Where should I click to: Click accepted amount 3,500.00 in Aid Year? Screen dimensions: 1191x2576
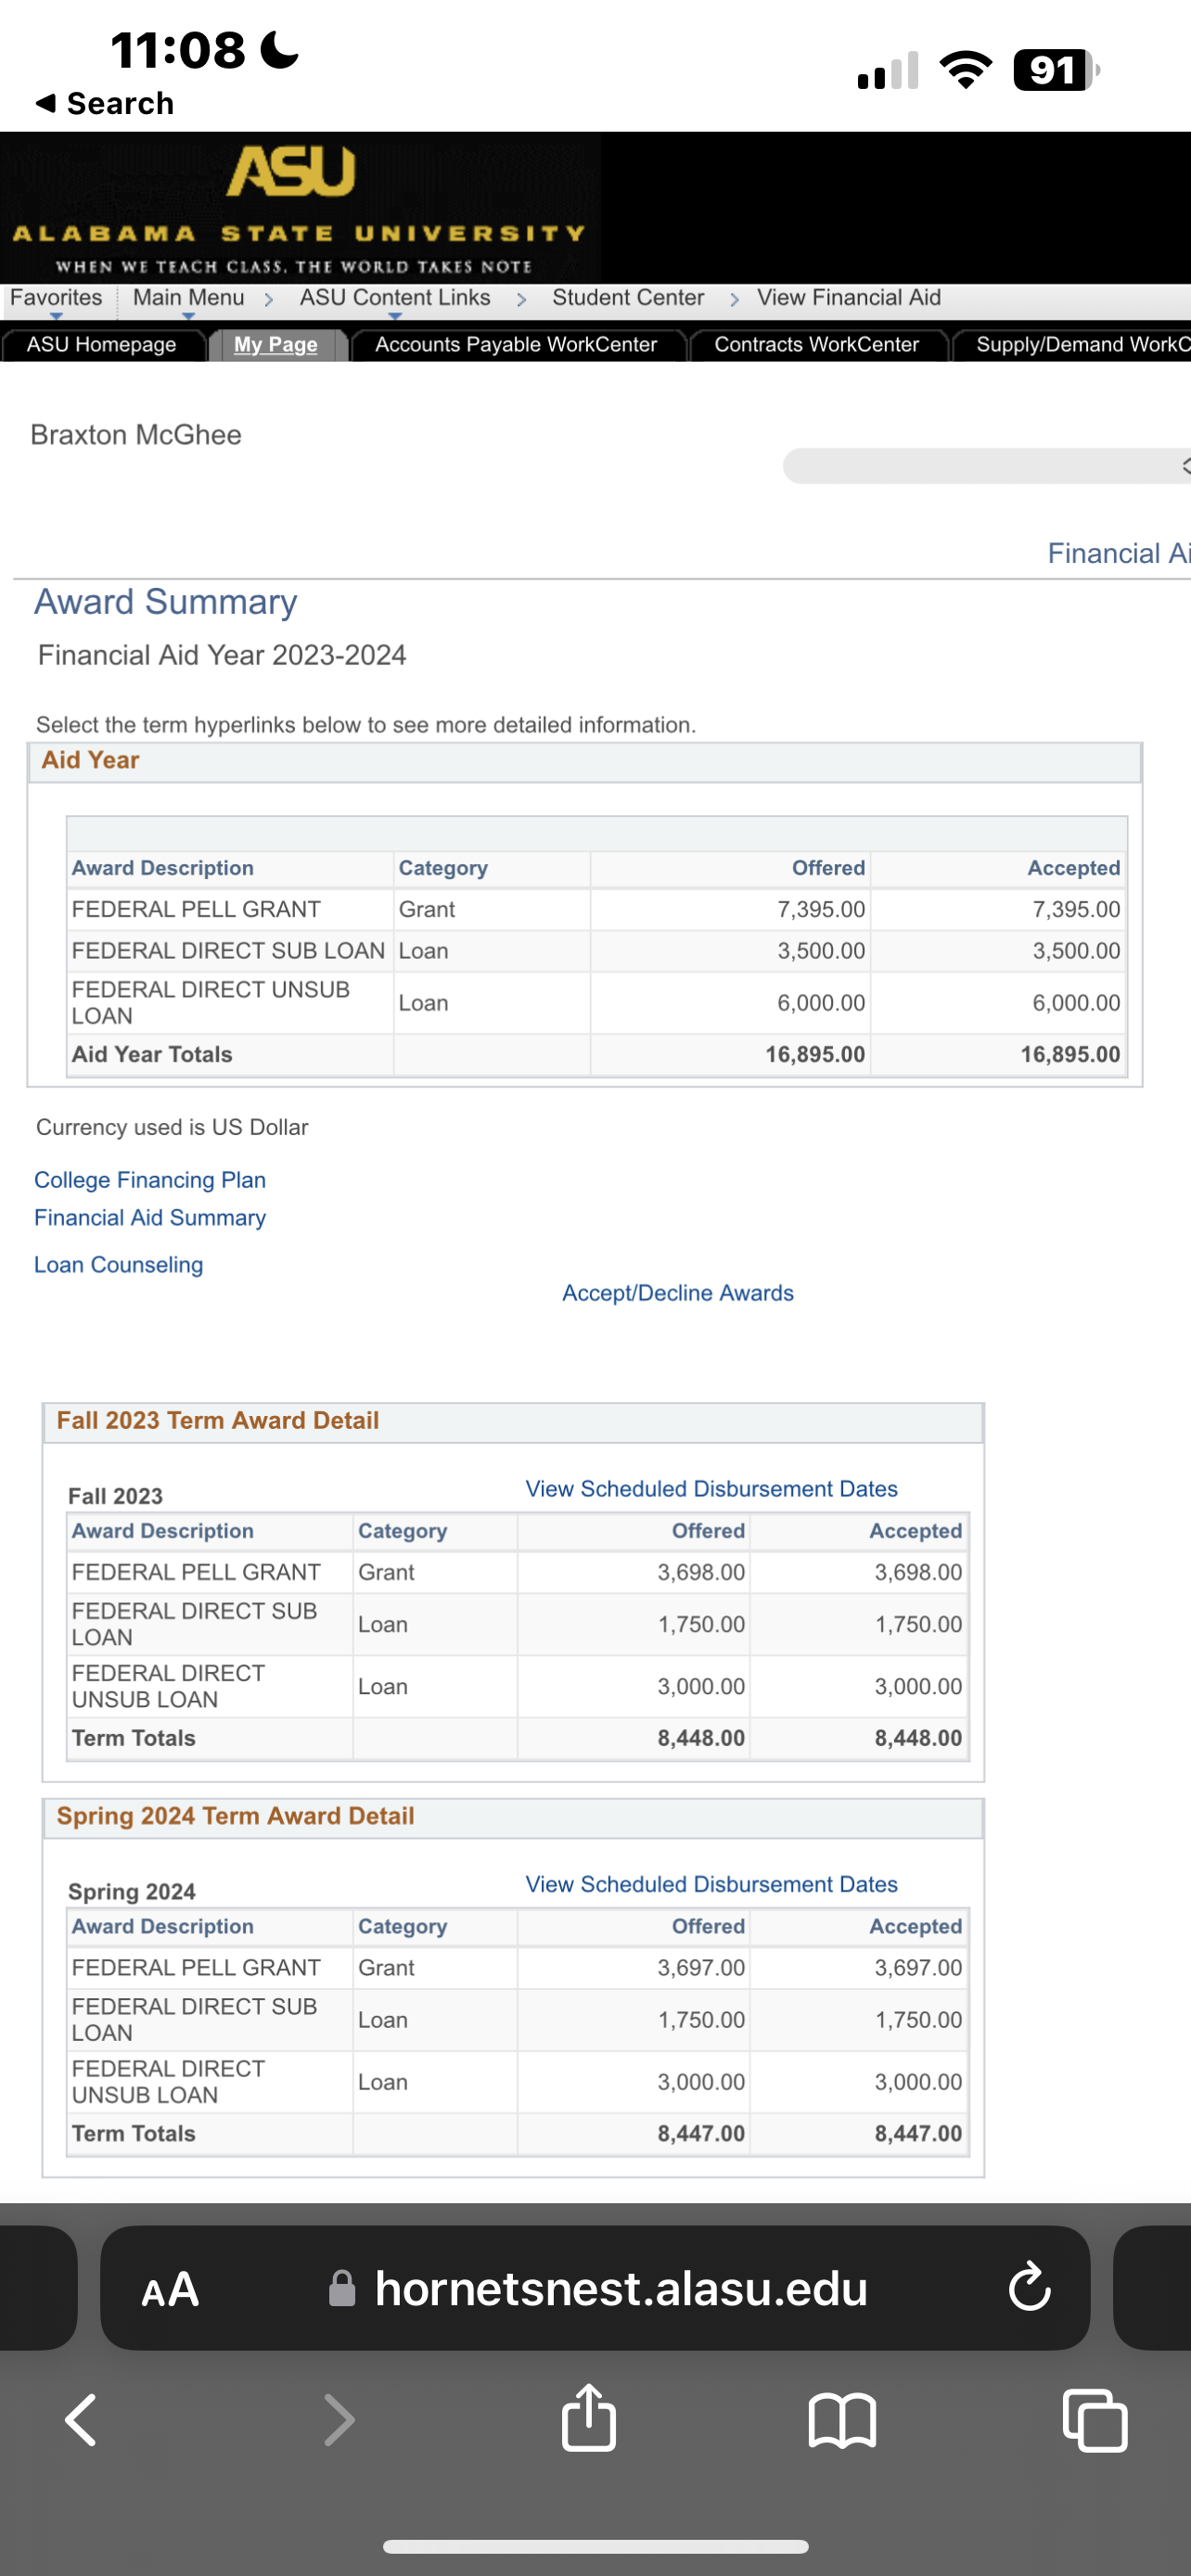click(x=1076, y=951)
